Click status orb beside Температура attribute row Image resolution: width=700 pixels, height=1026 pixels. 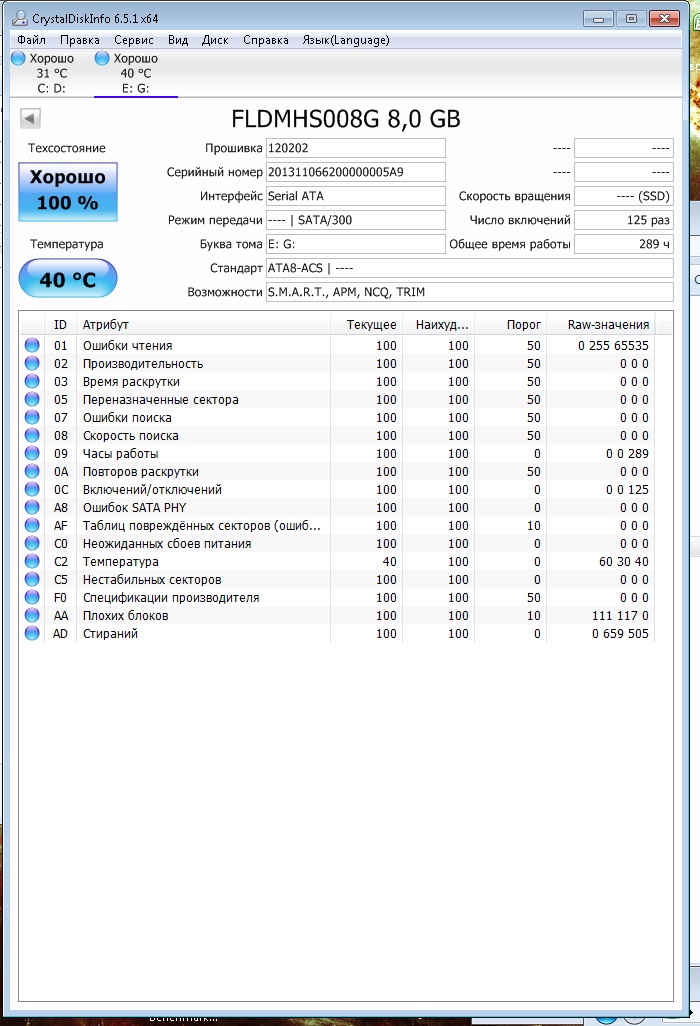point(32,562)
